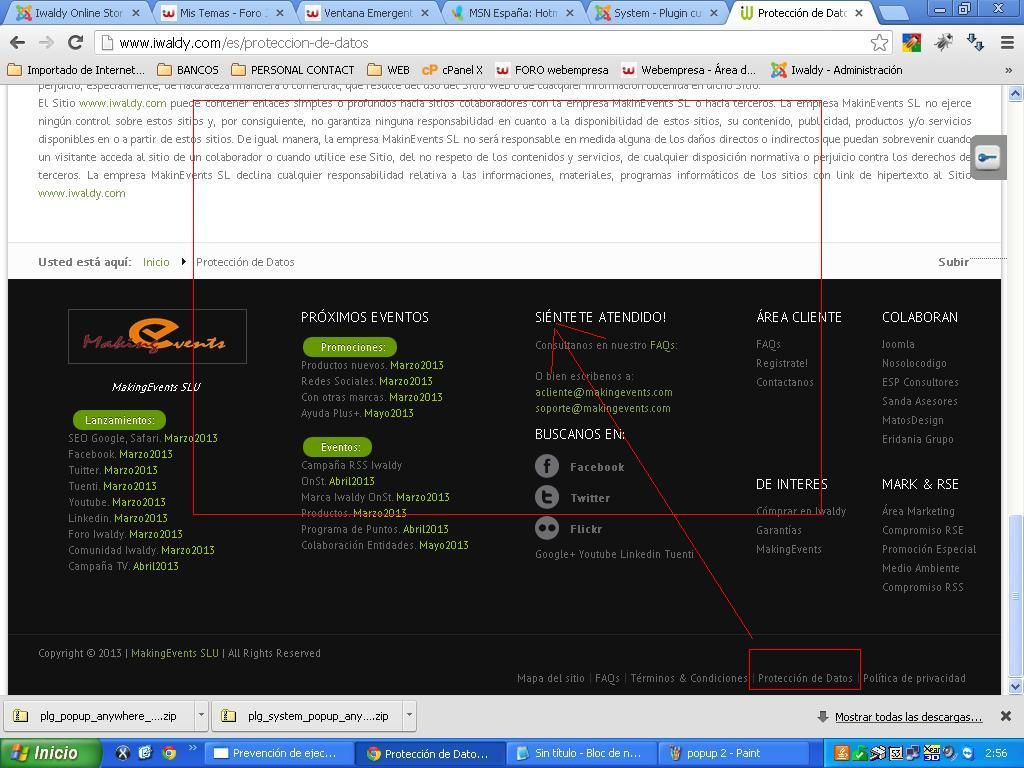
Task: Open the Windows Inicio start button
Action: (50, 753)
